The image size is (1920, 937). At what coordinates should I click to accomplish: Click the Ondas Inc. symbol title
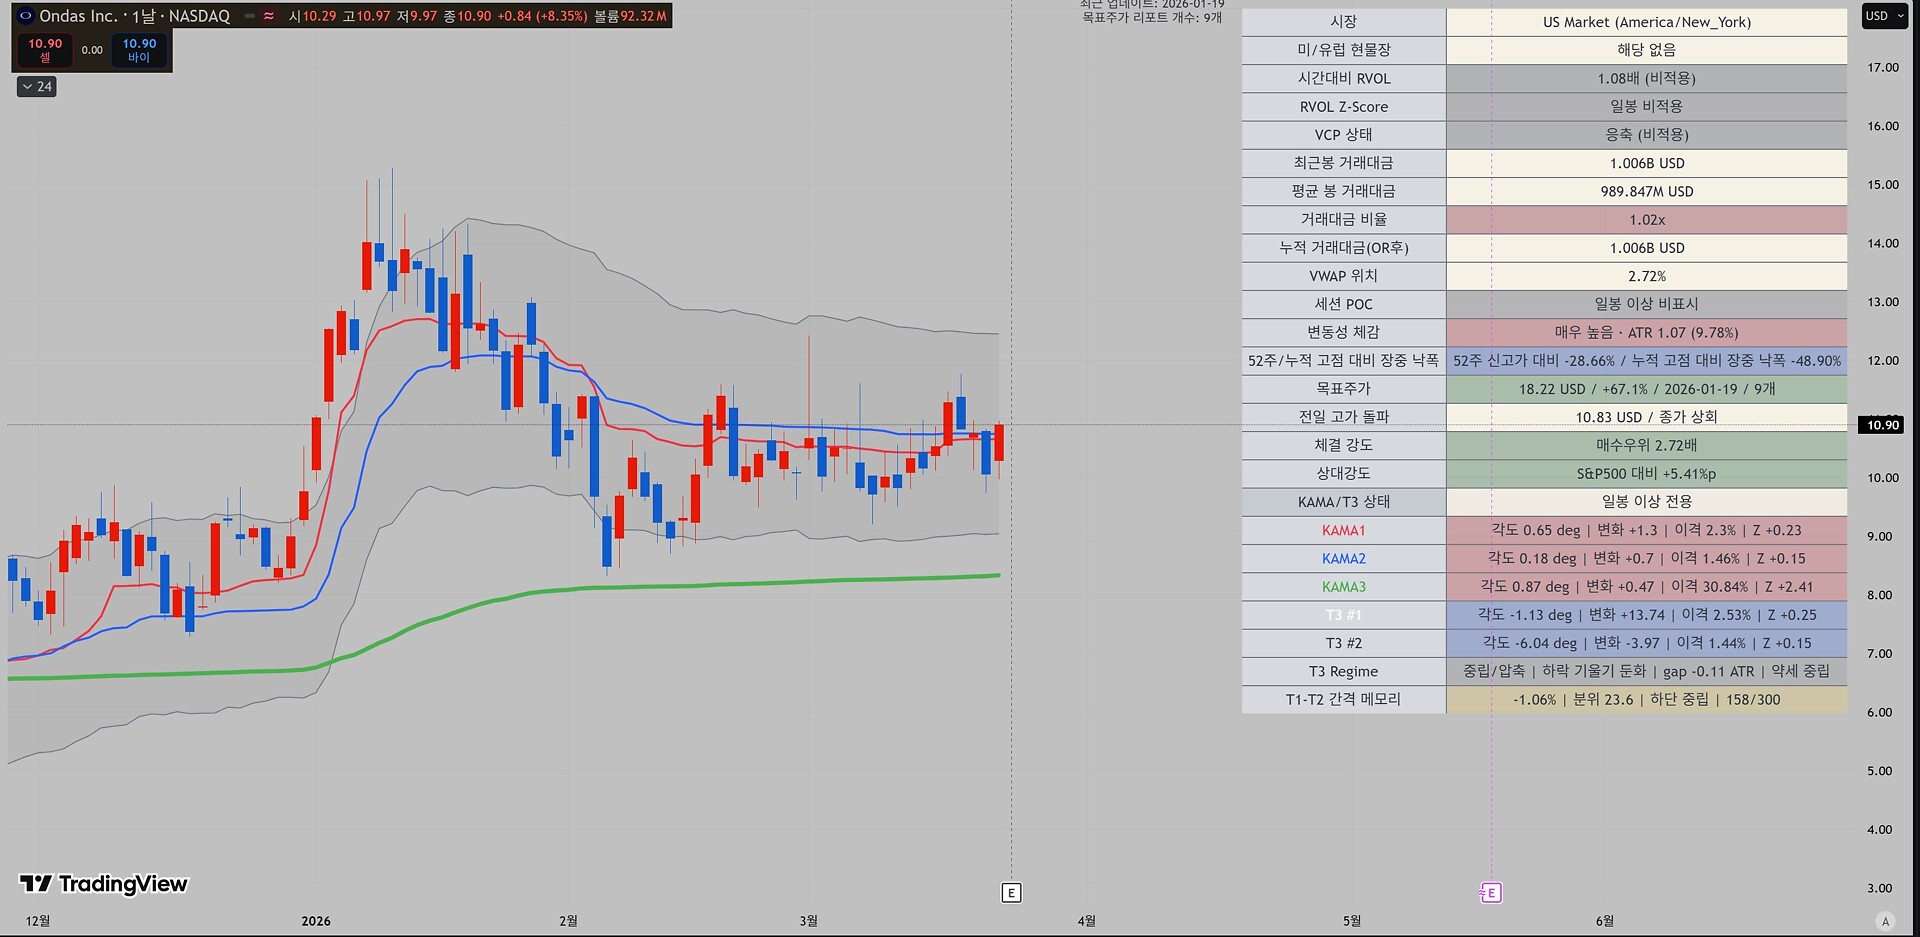[78, 16]
